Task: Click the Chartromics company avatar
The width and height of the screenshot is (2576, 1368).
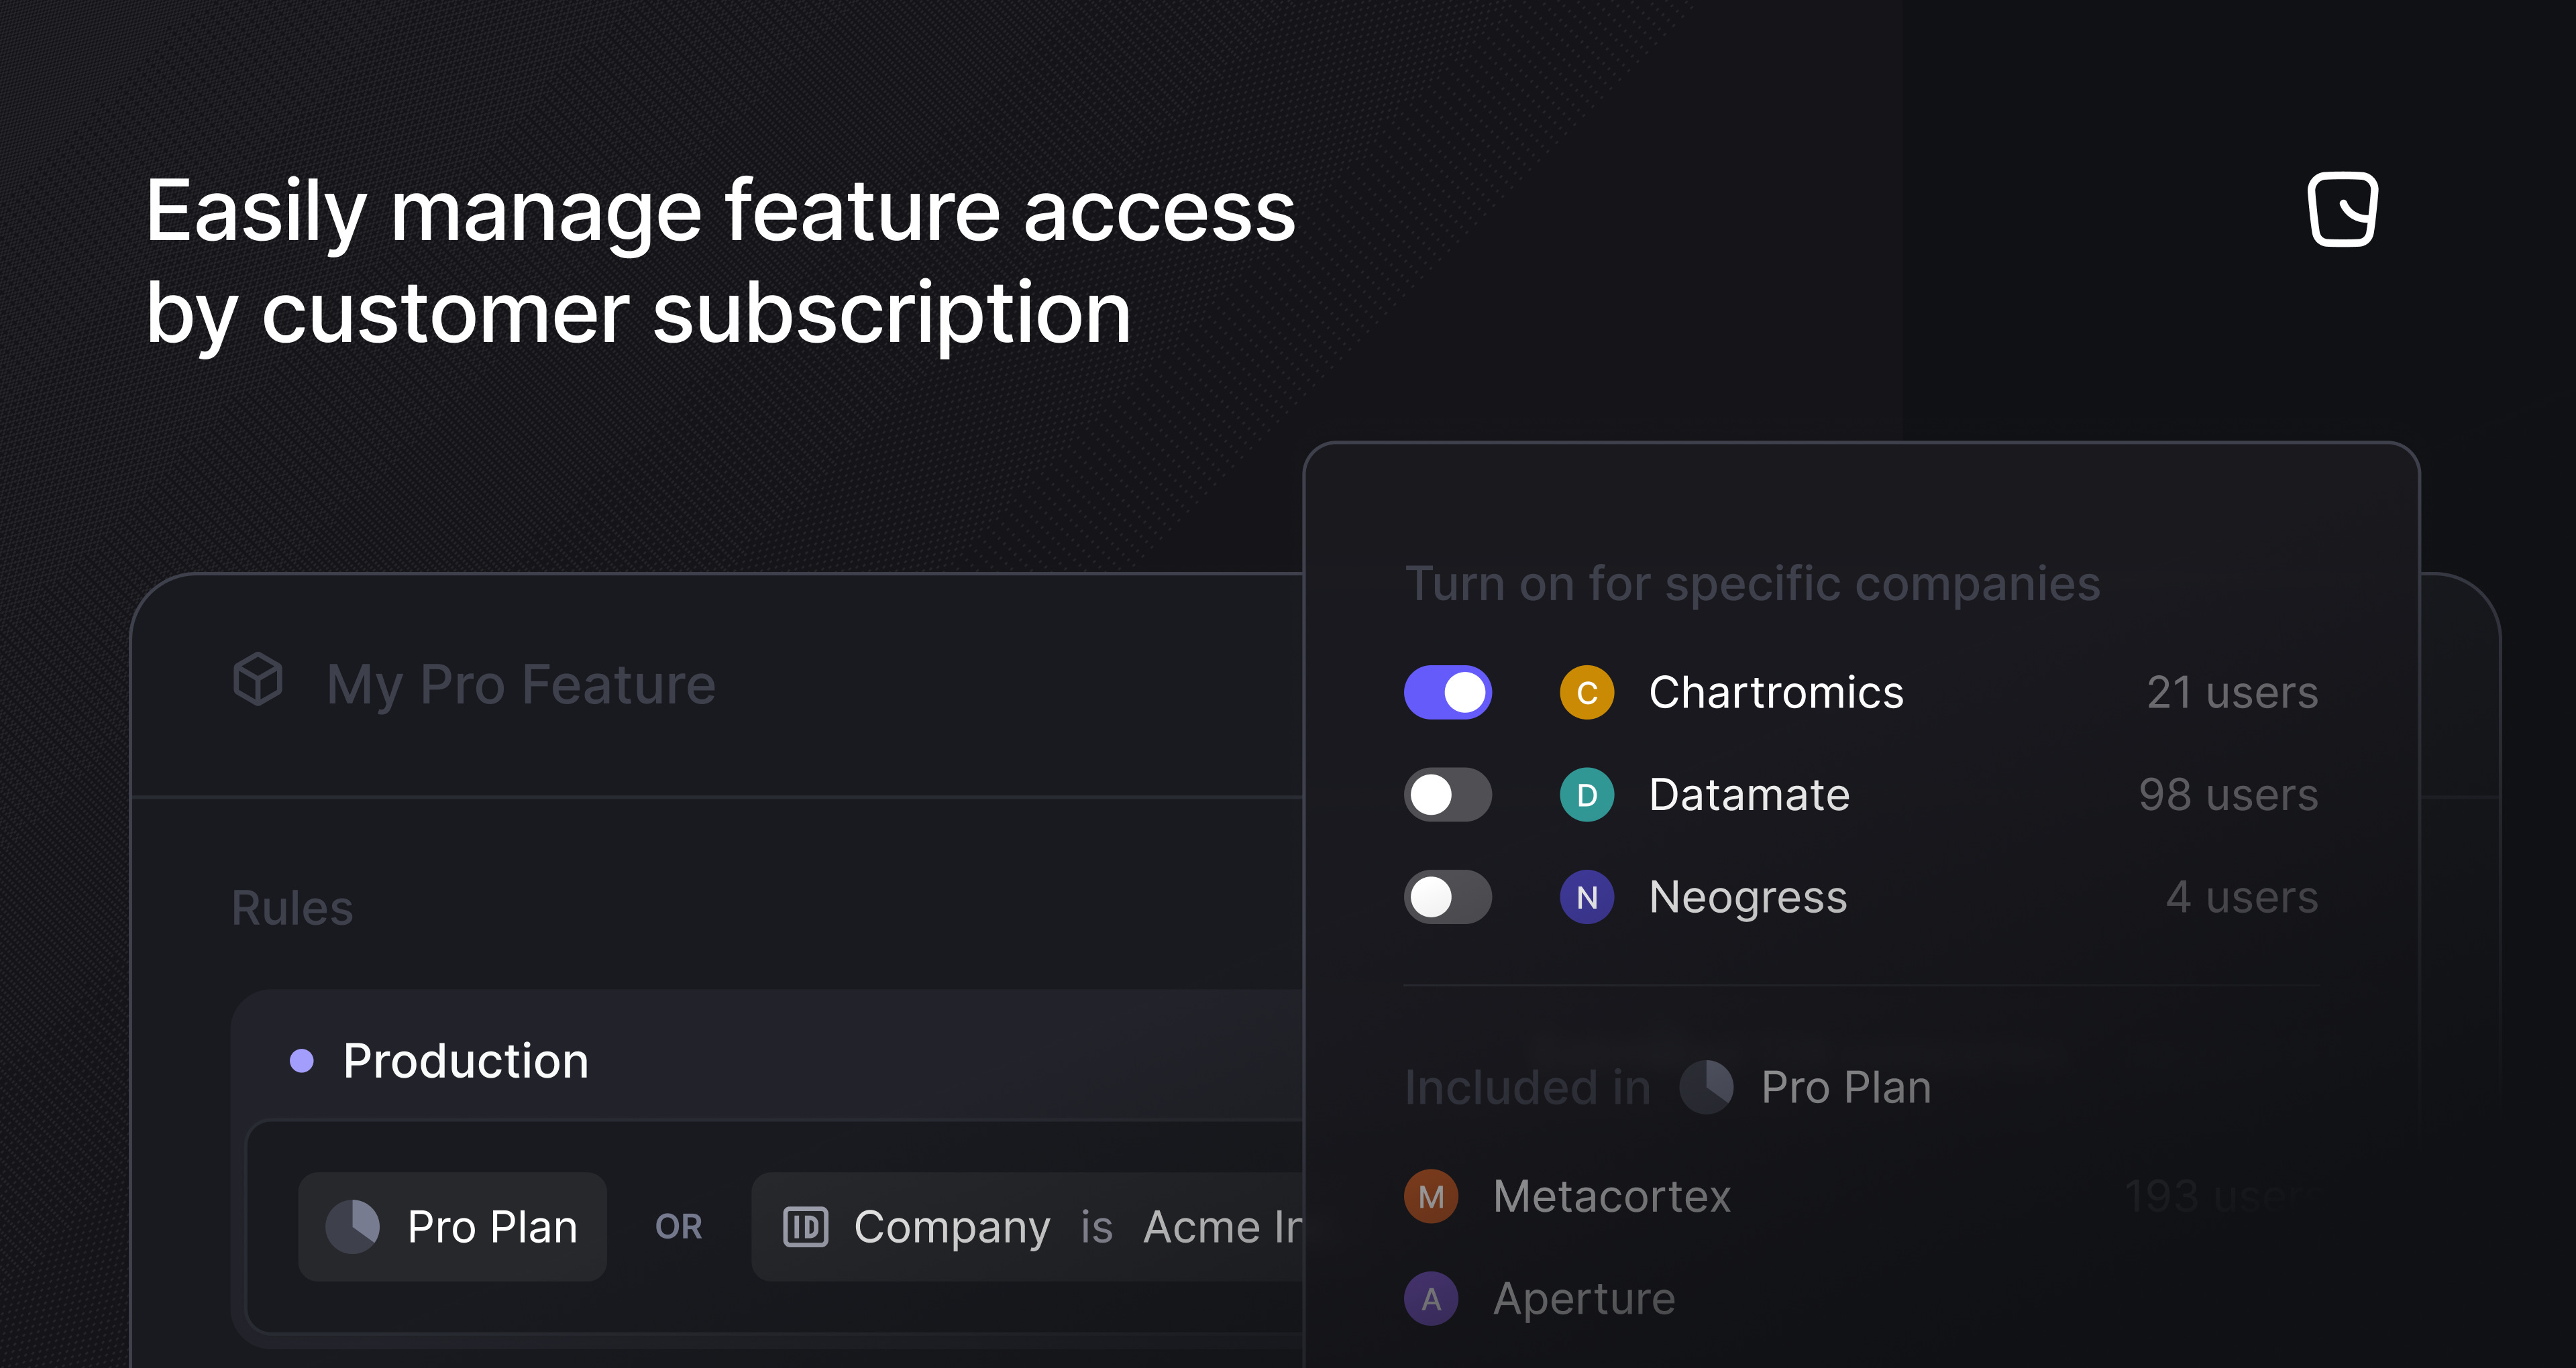Action: tap(1586, 691)
